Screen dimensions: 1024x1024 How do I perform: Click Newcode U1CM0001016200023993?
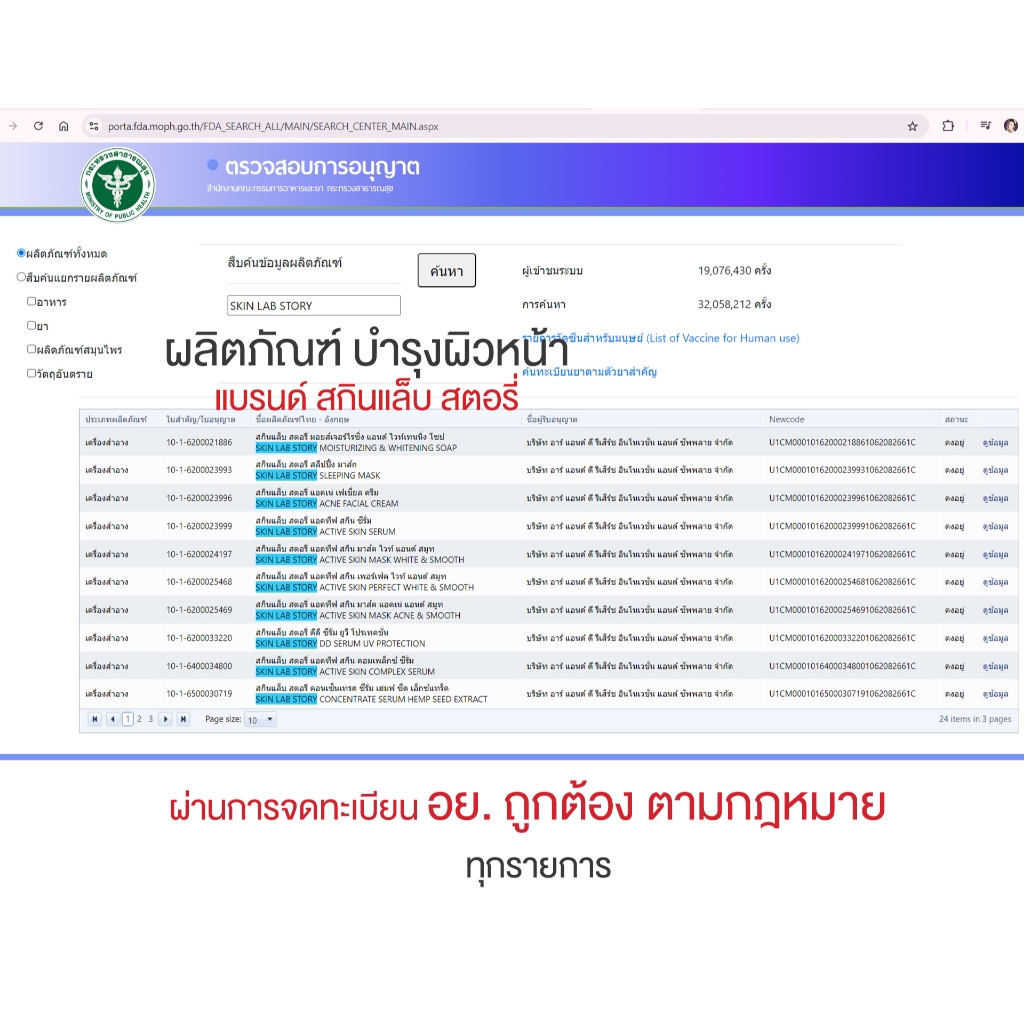click(842, 470)
